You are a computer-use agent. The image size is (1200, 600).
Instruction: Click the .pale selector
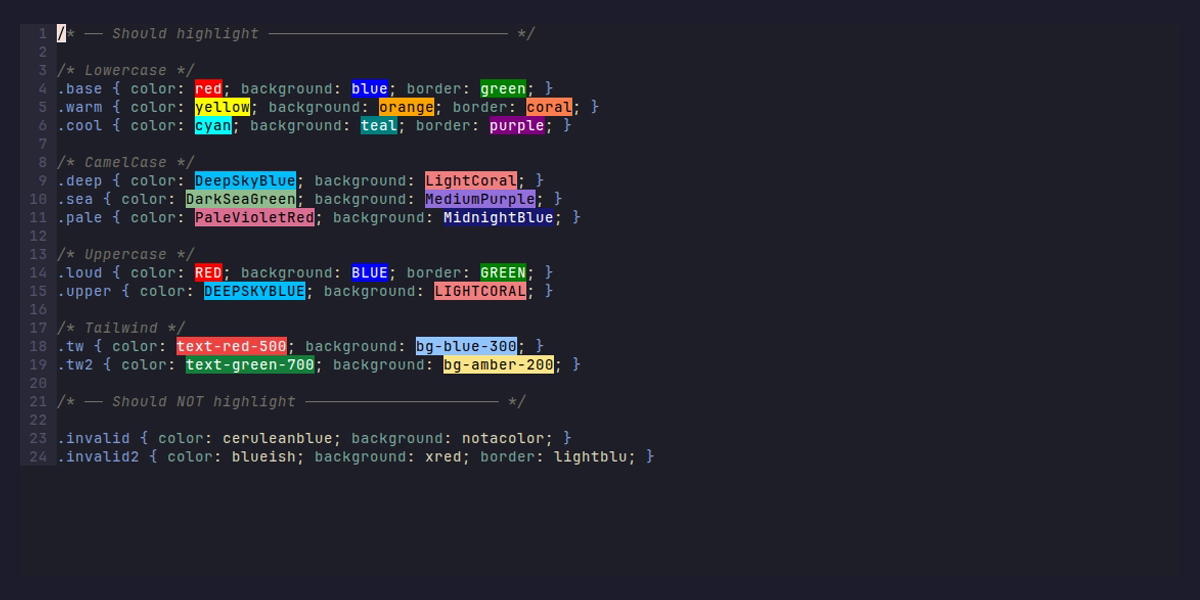tap(80, 218)
